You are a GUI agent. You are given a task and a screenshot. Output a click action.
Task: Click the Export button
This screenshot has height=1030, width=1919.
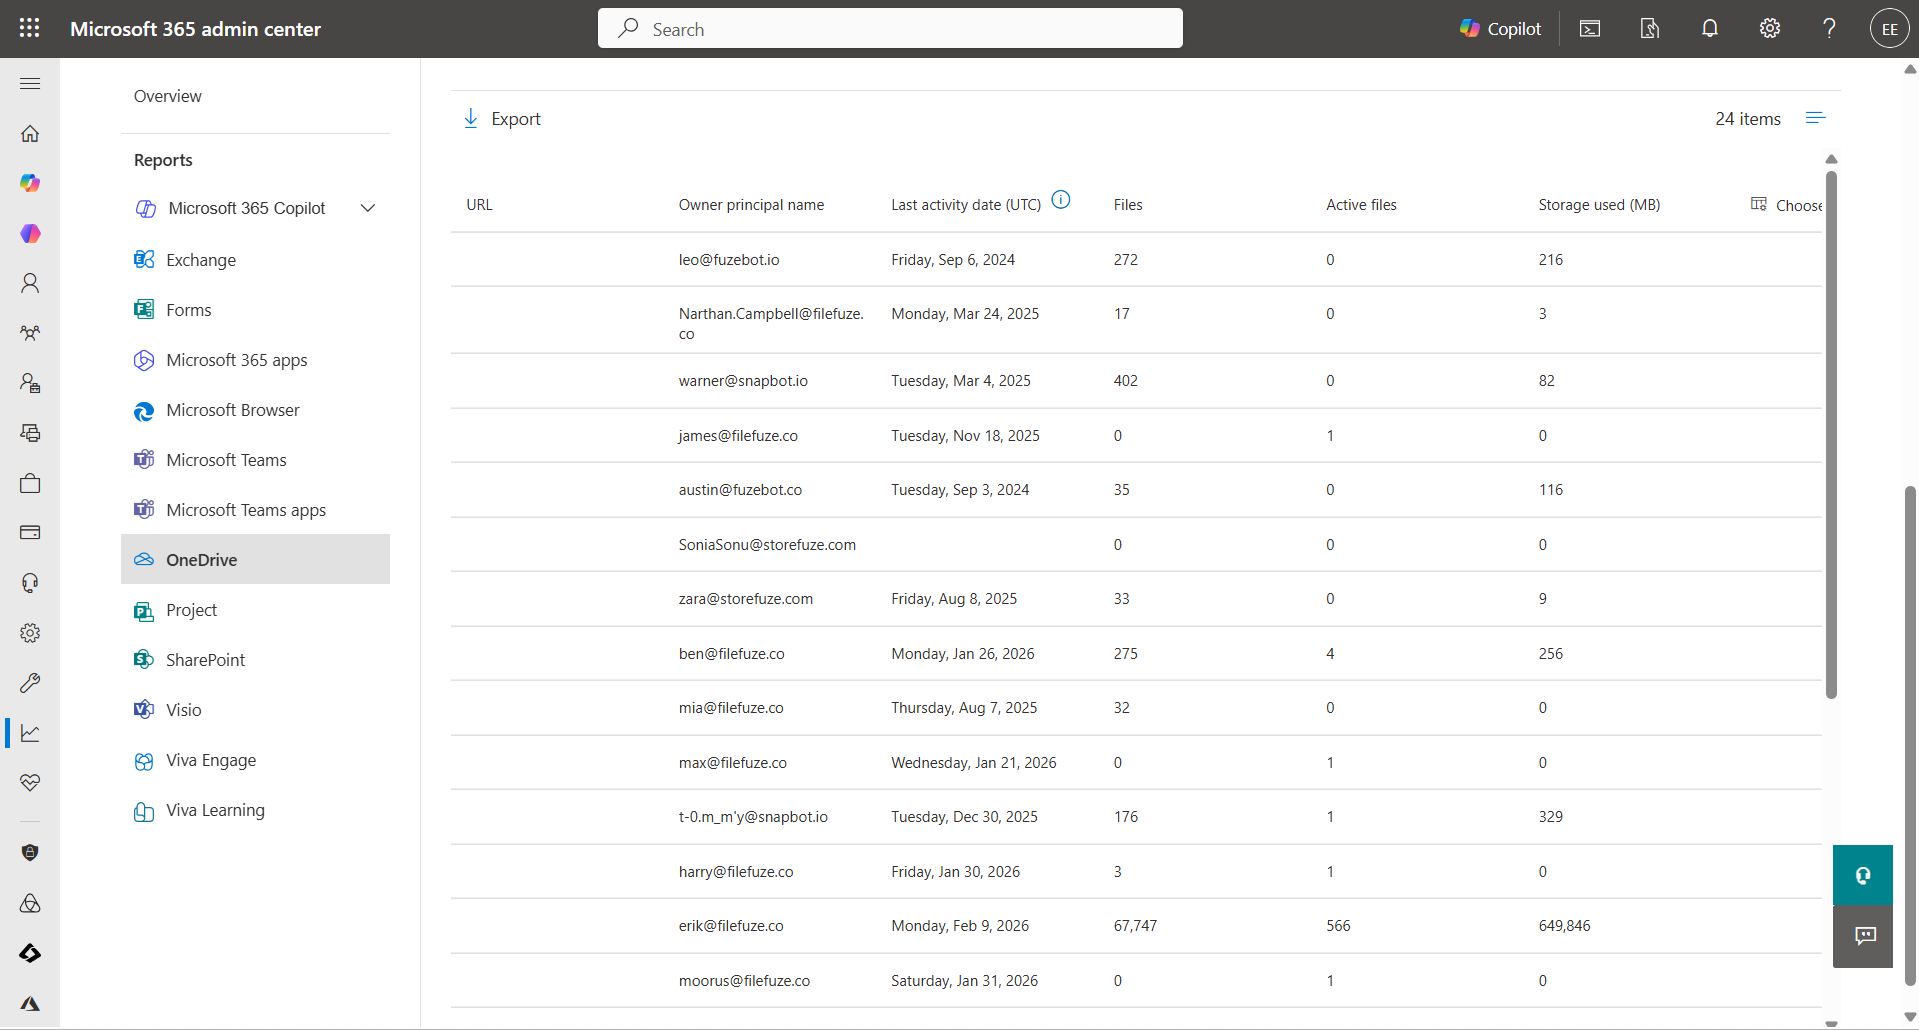coord(502,118)
